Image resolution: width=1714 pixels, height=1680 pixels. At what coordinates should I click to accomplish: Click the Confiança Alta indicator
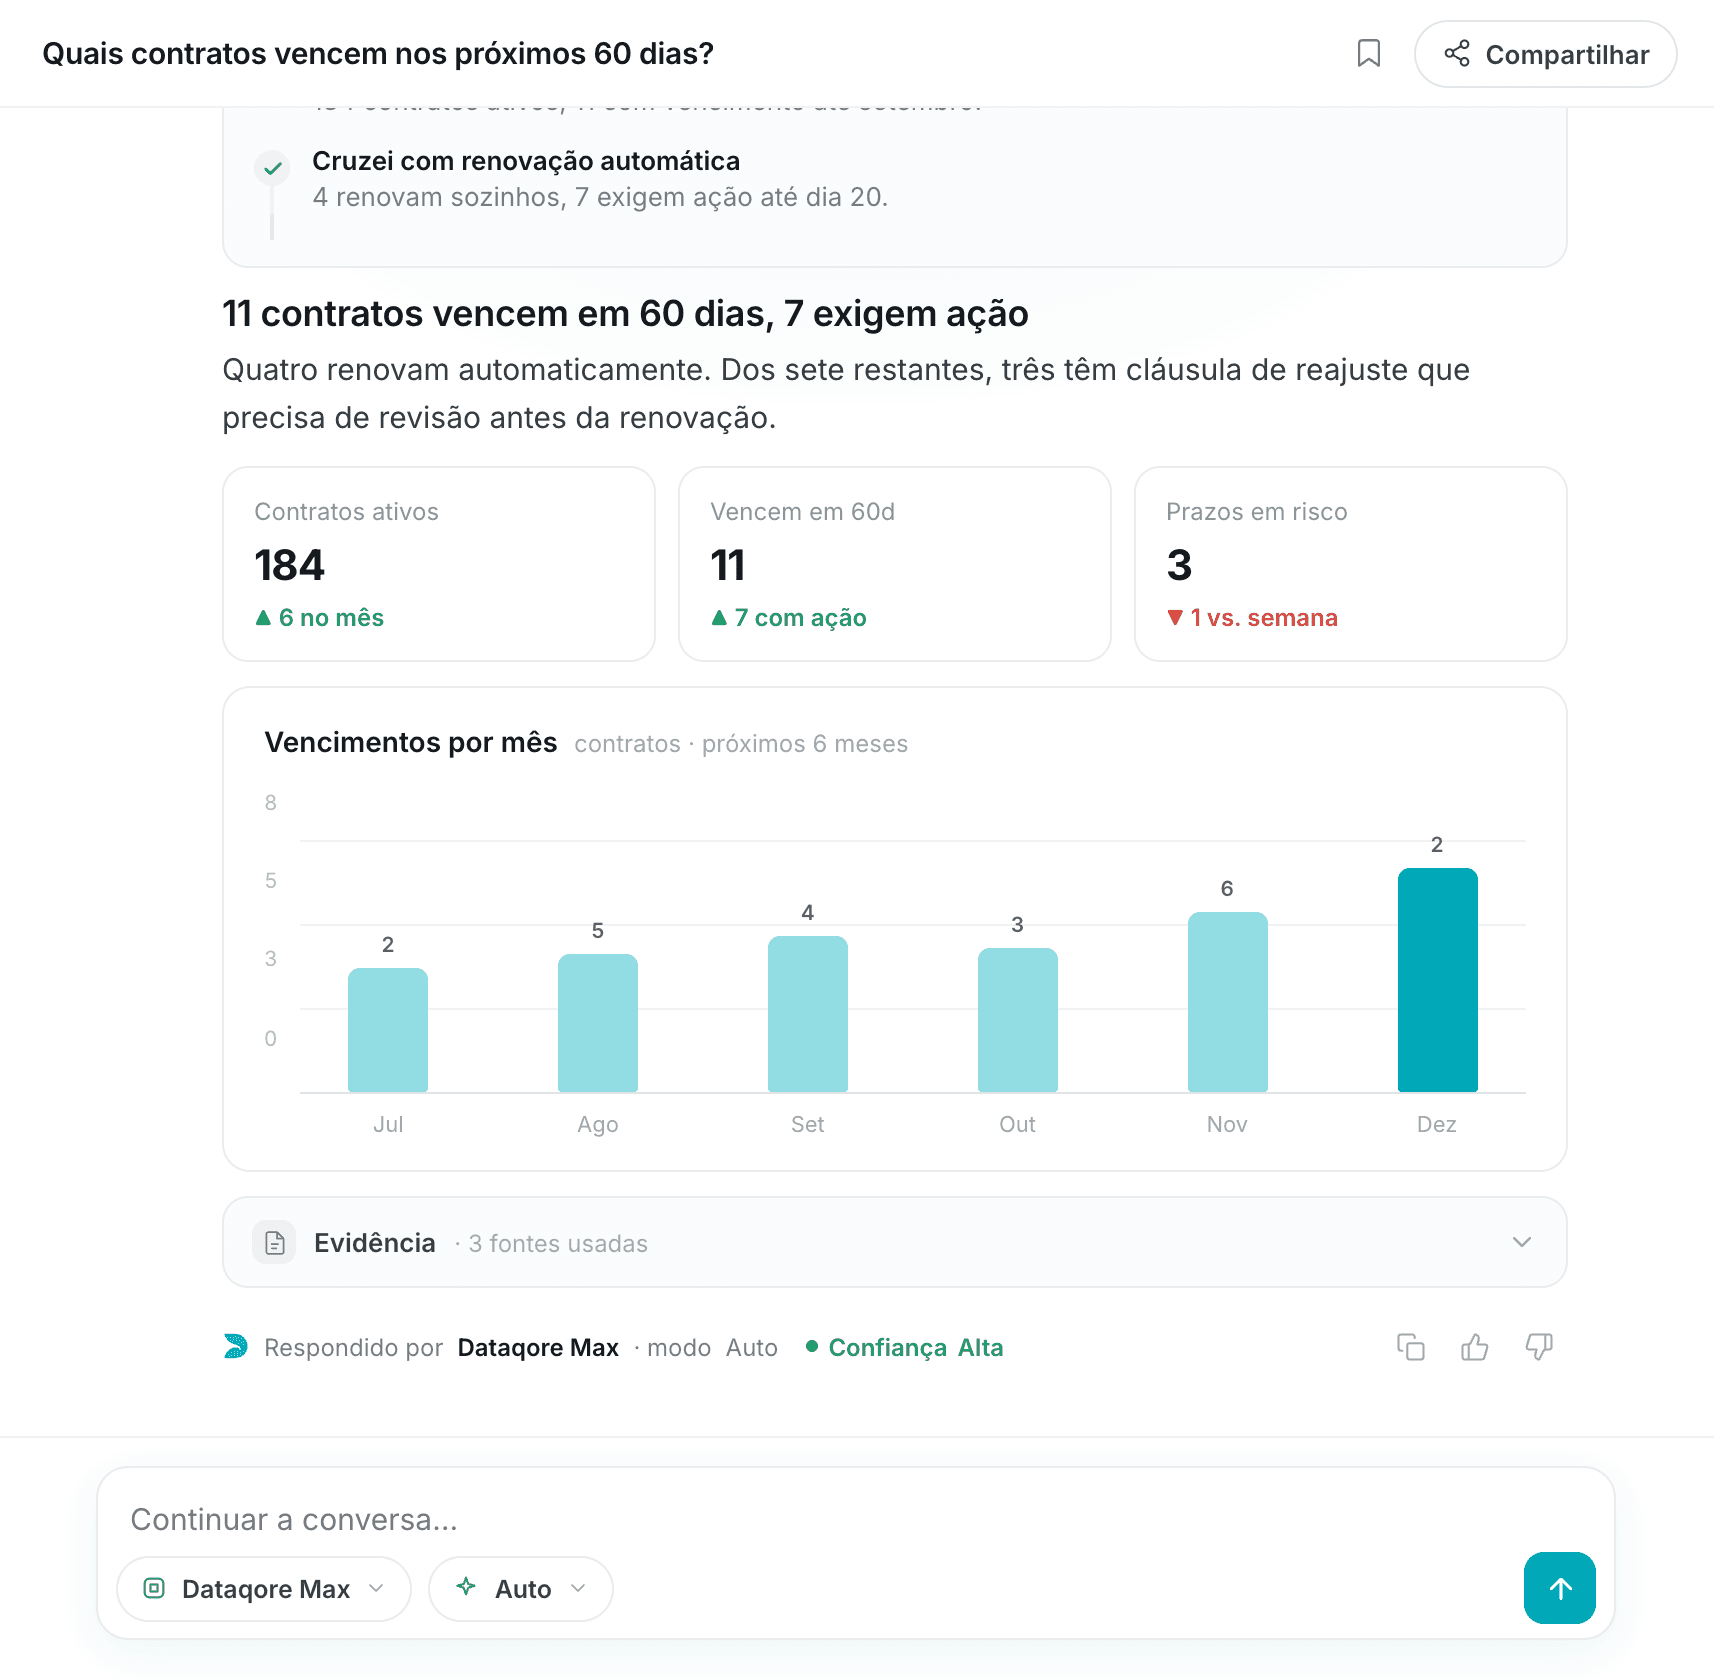[905, 1347]
